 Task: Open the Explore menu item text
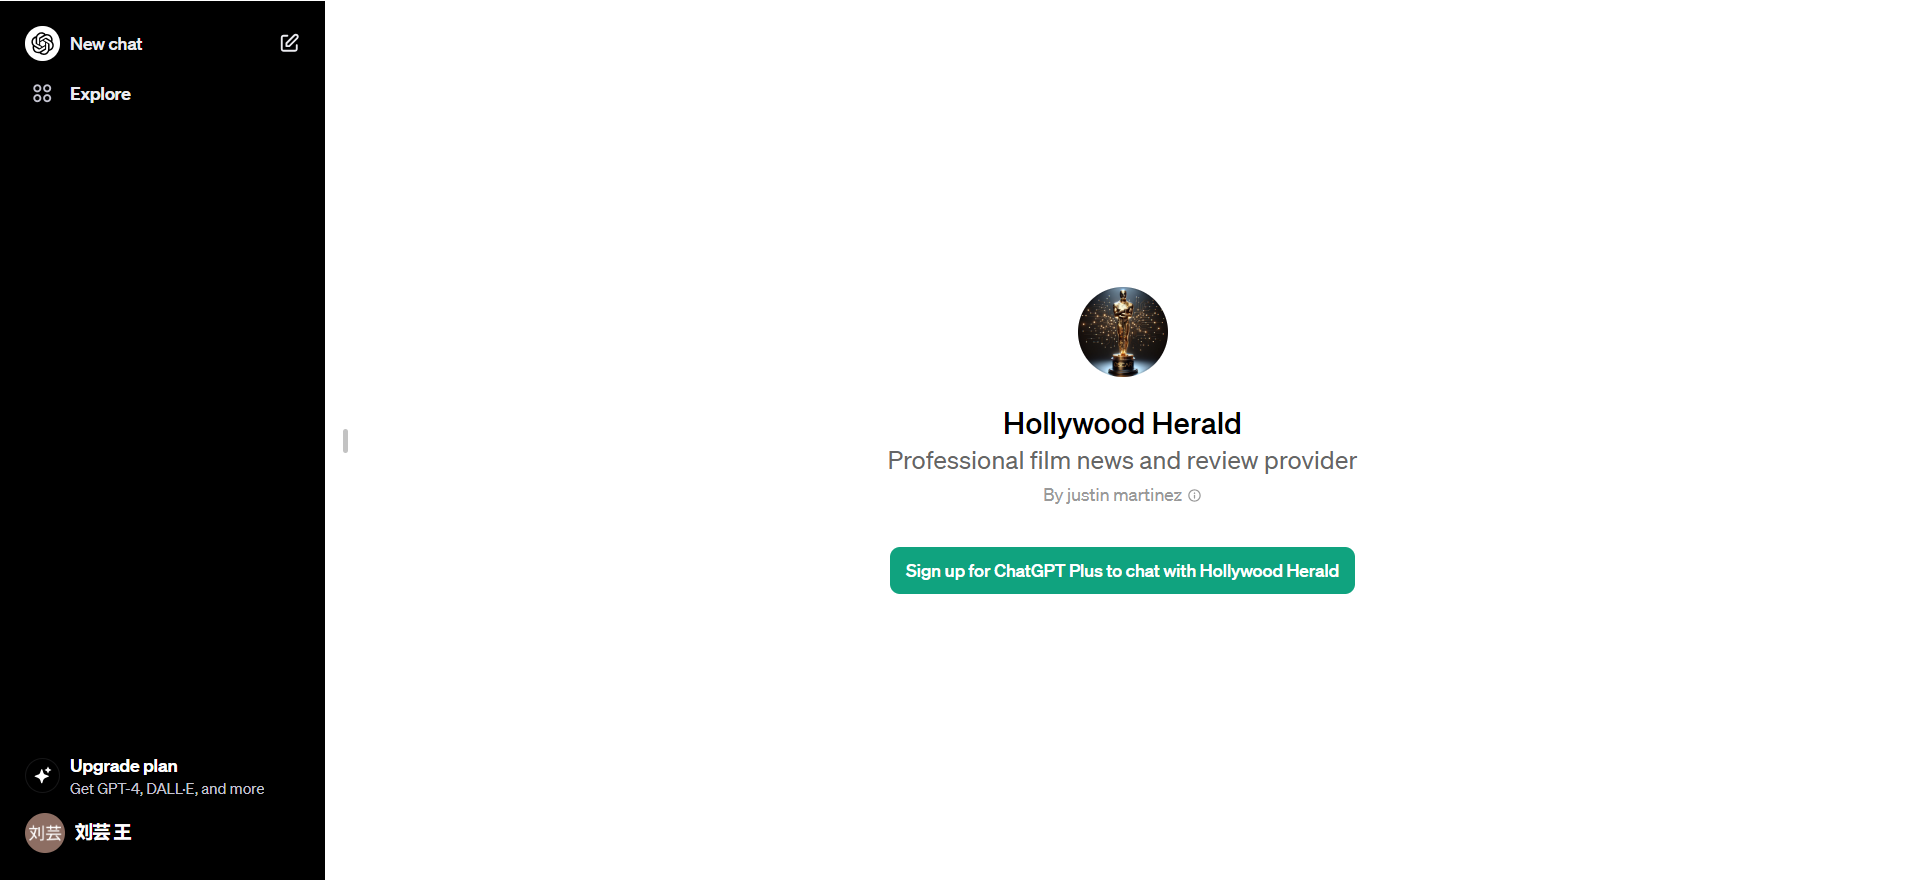click(100, 94)
